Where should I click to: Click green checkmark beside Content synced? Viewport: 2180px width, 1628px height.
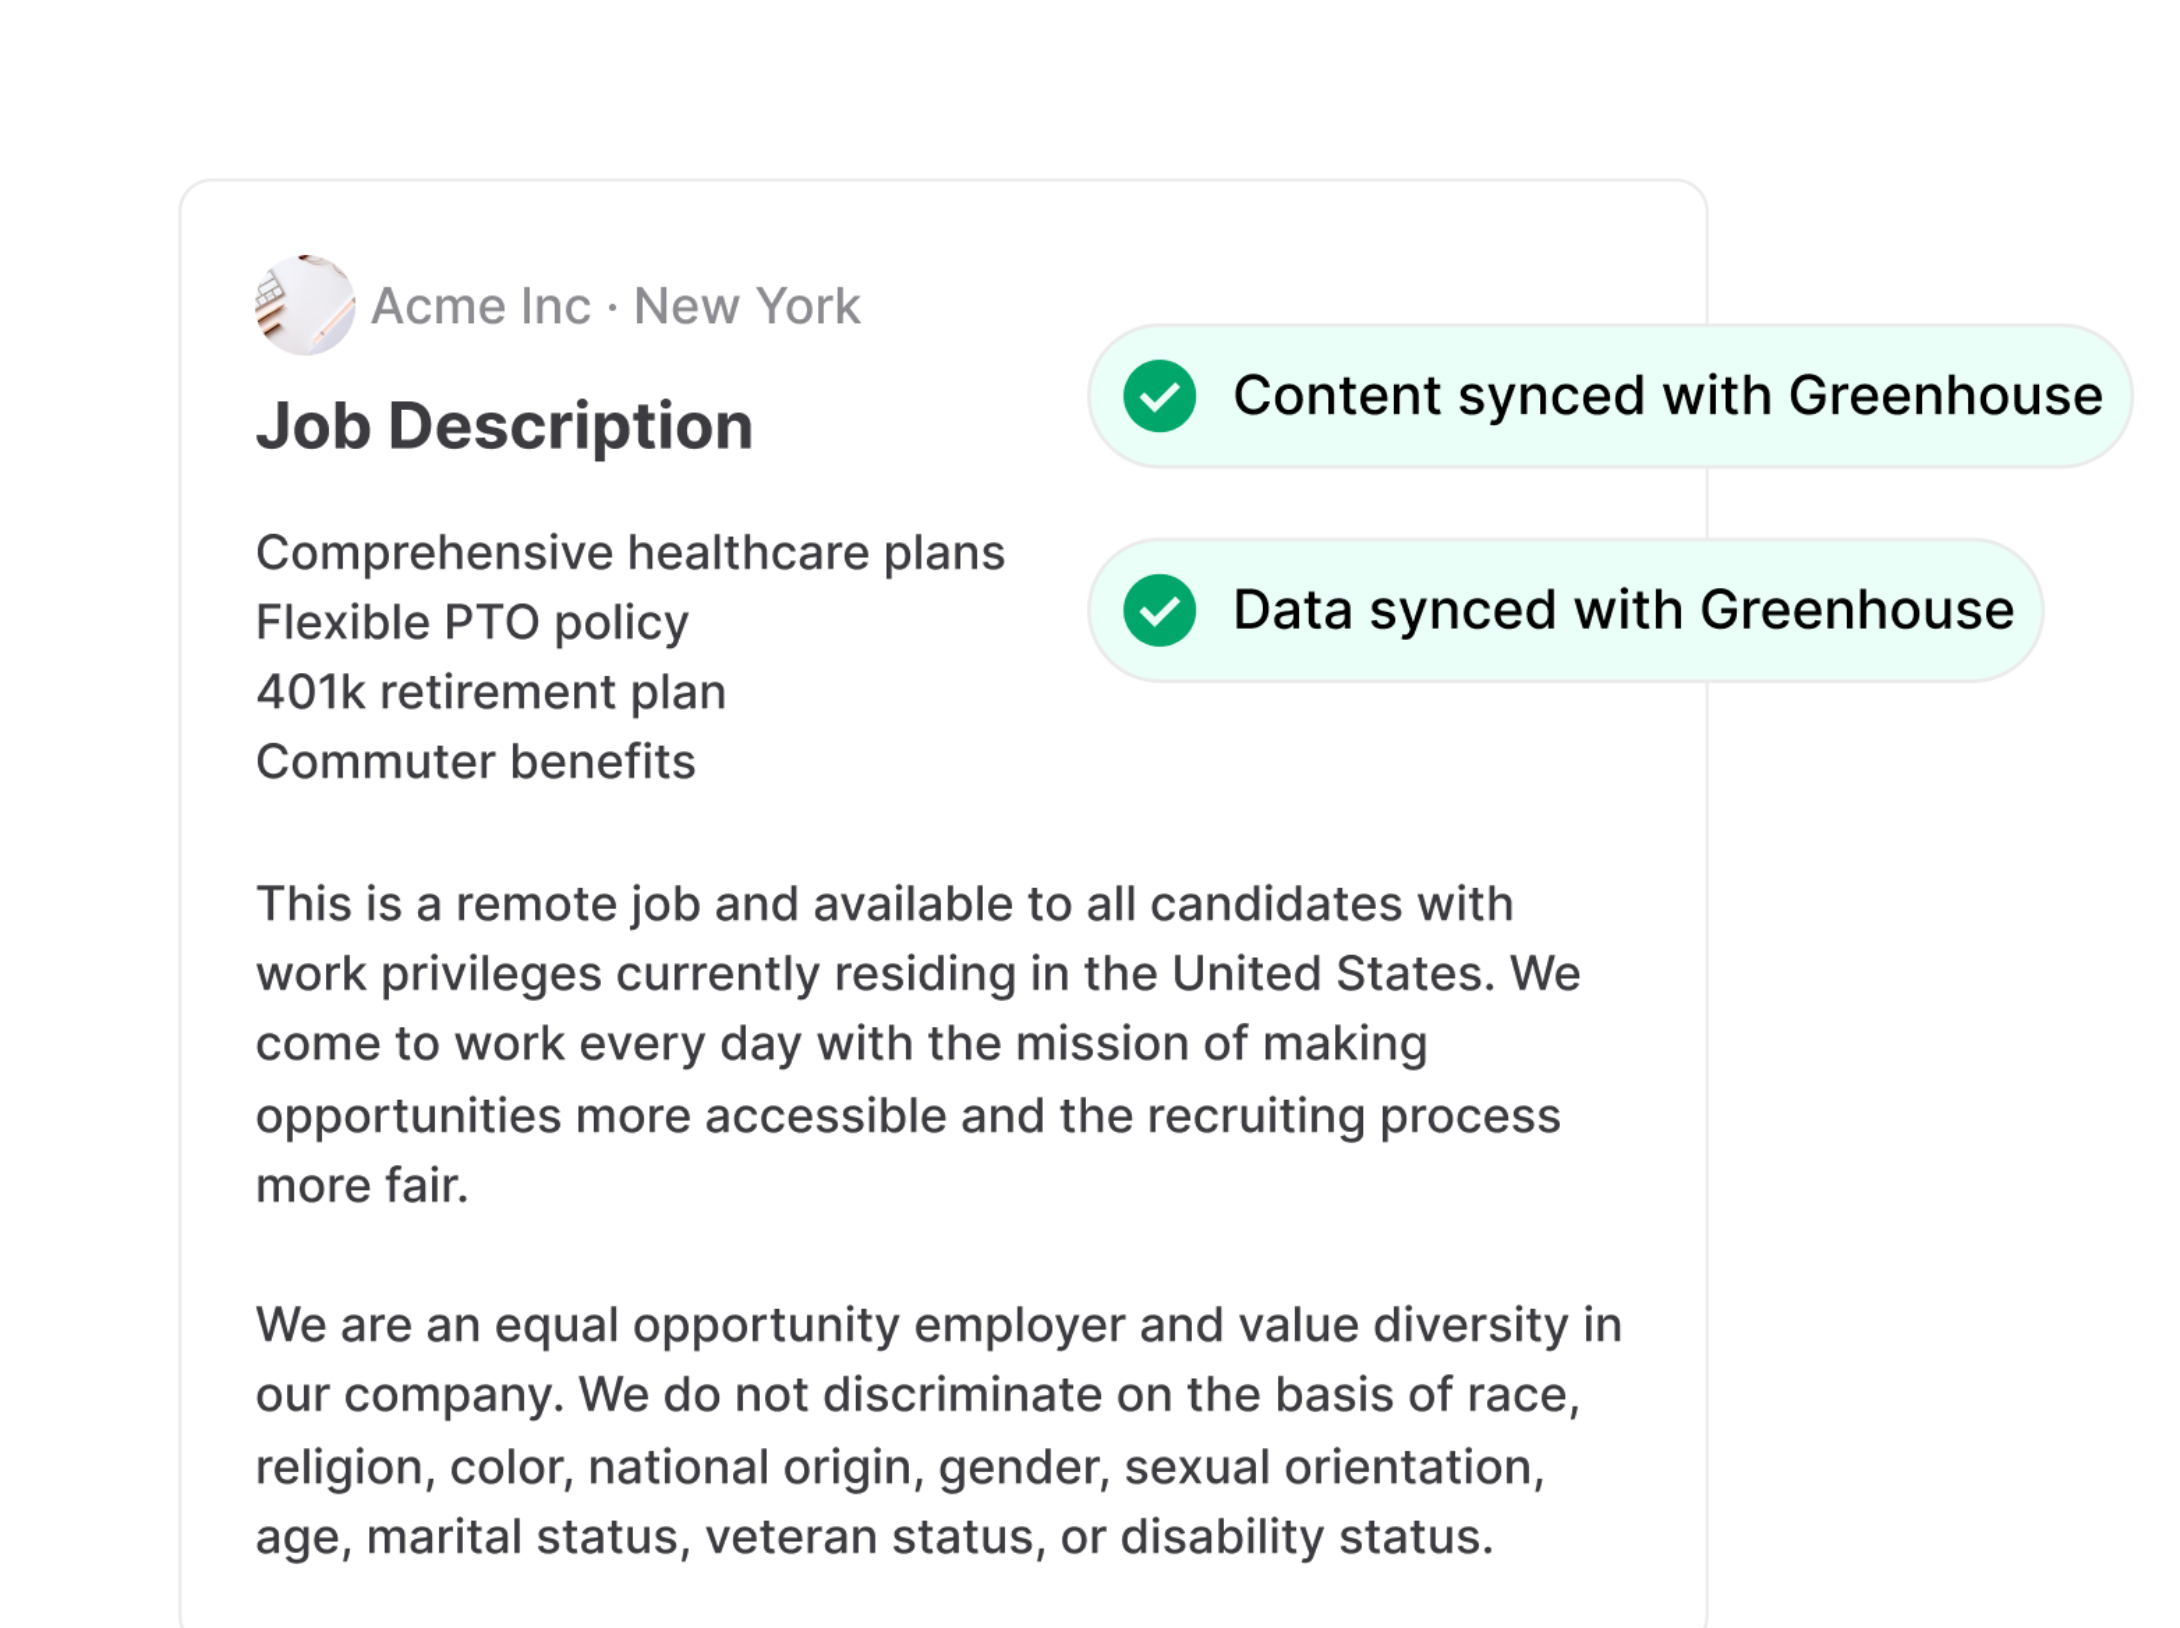pos(1159,396)
